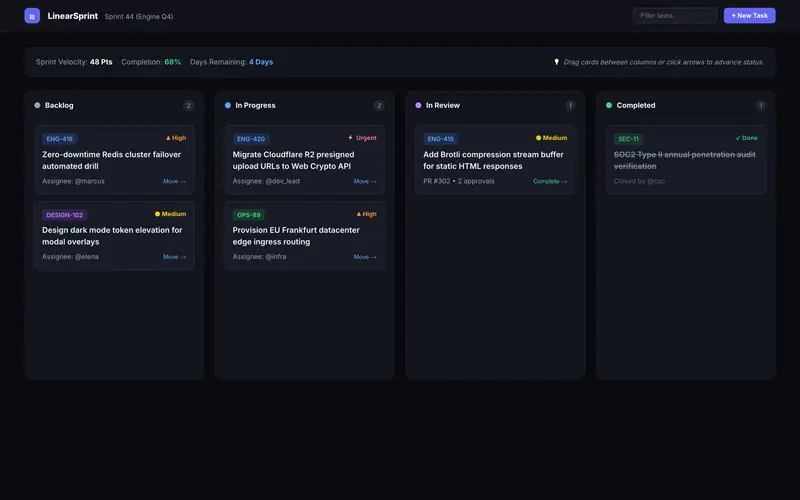Image resolution: width=800 pixels, height=500 pixels.
Task: Click Assignee @infra text
Action: [x=259, y=257]
